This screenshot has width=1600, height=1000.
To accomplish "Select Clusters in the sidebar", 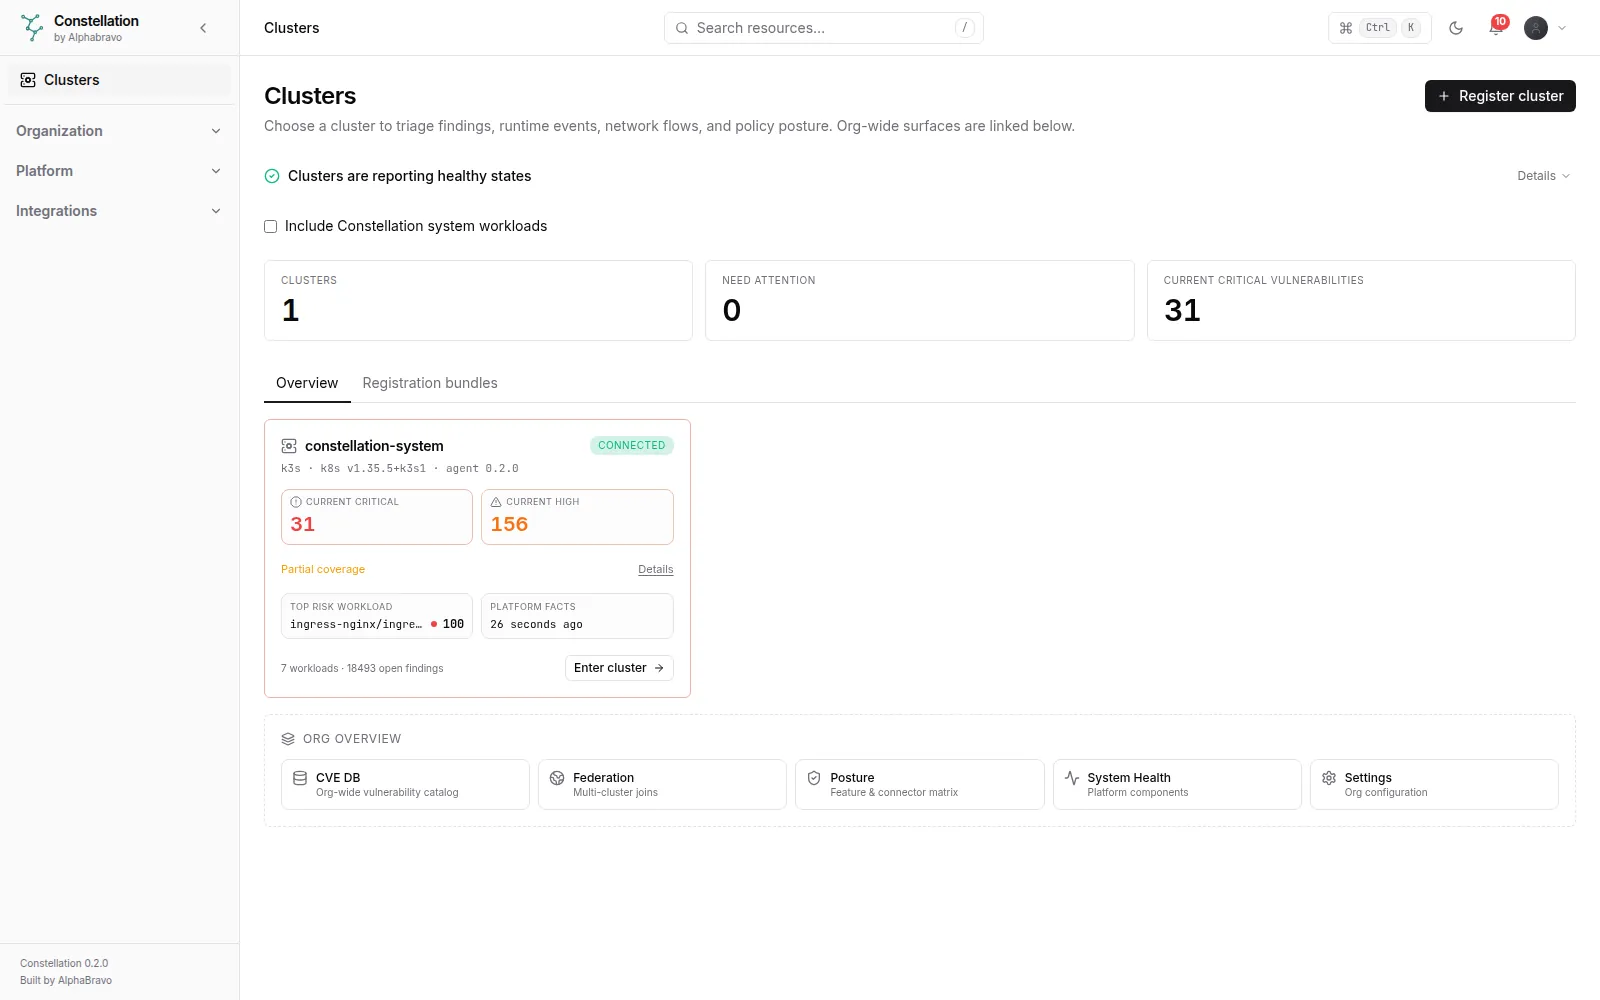I will pos(119,80).
